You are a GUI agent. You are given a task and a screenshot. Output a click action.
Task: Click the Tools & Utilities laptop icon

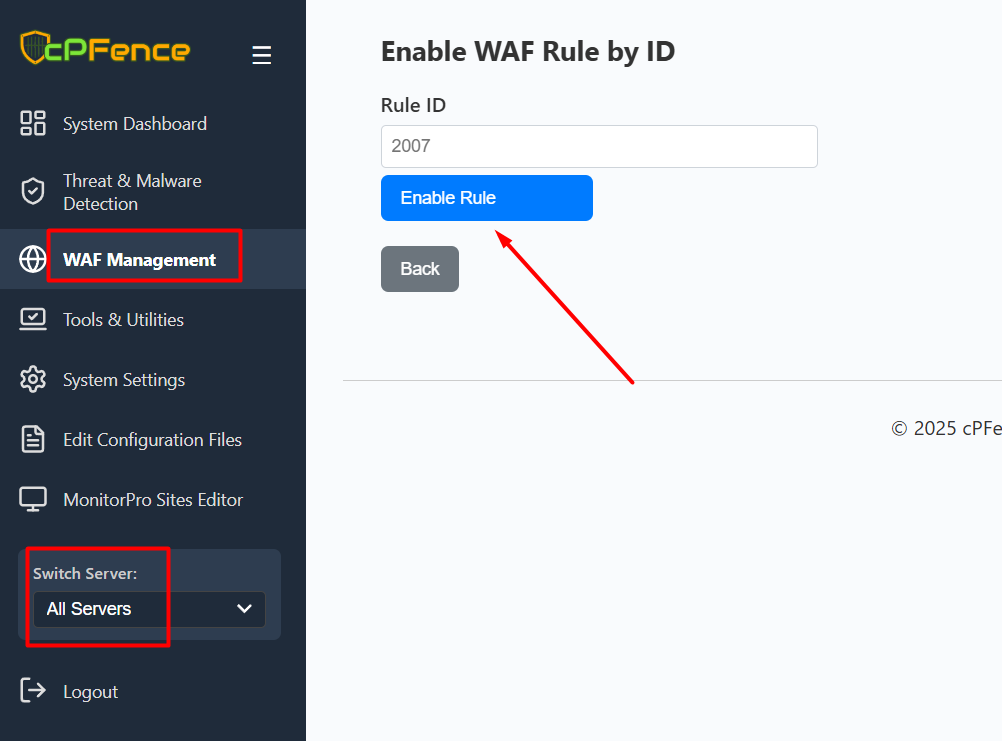[x=33, y=320]
